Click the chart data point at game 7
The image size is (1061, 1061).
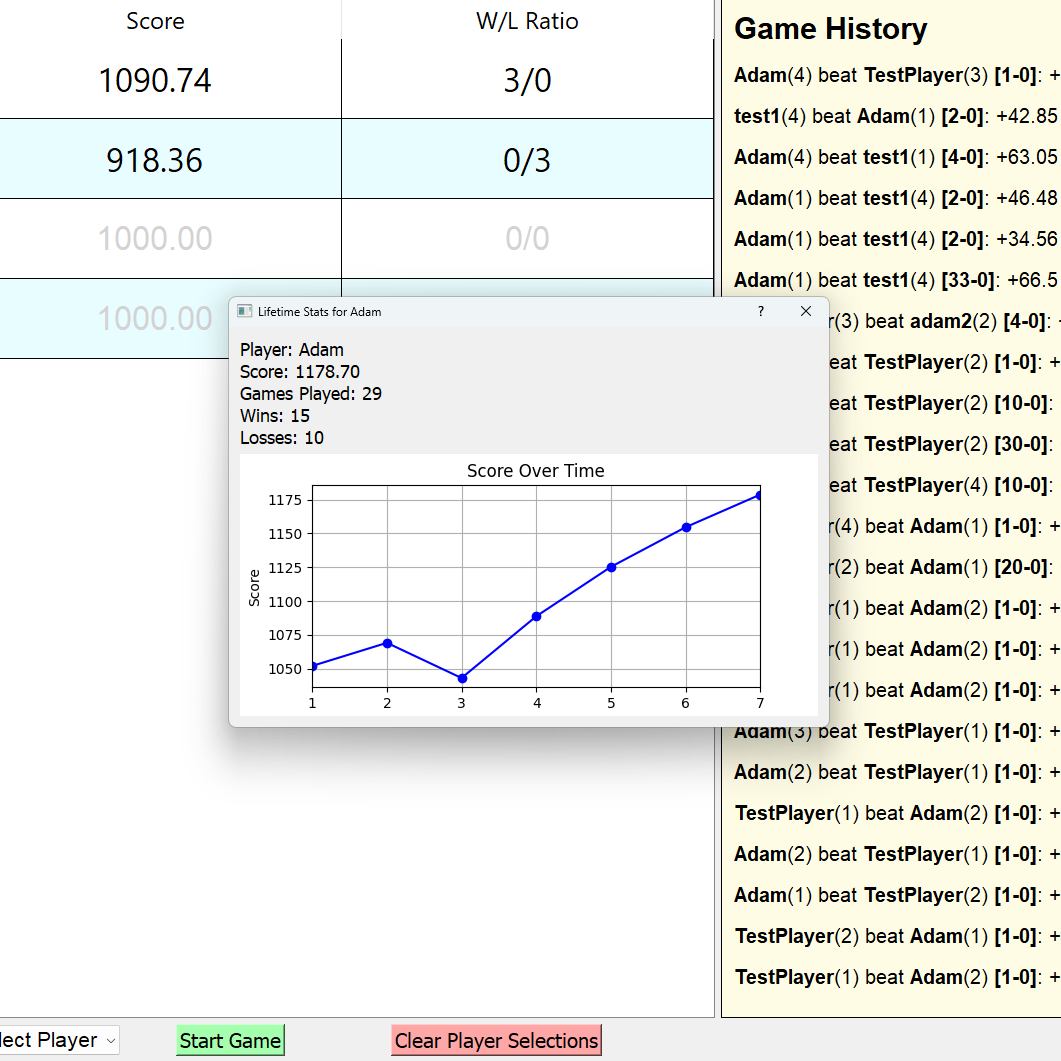pos(759,495)
